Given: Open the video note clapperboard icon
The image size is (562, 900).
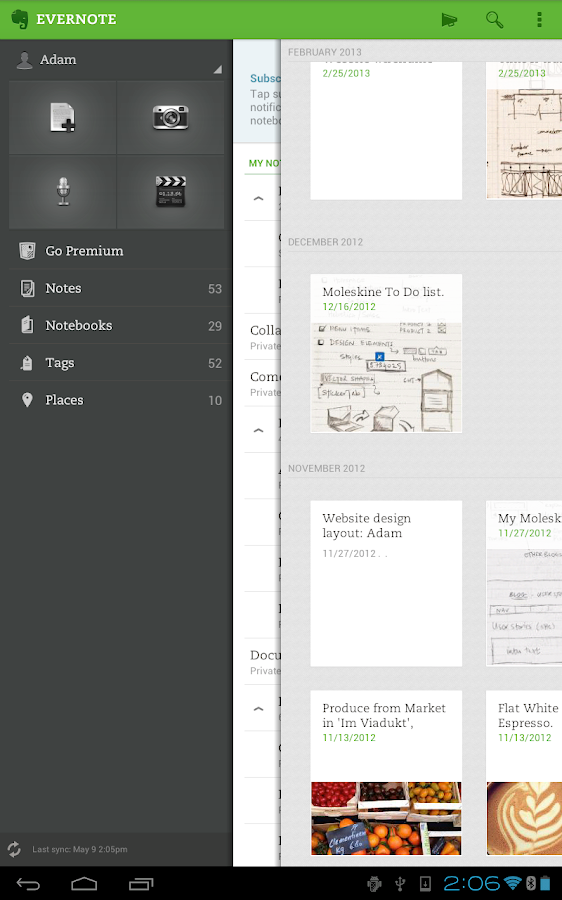Looking at the screenshot, I should 170,192.
